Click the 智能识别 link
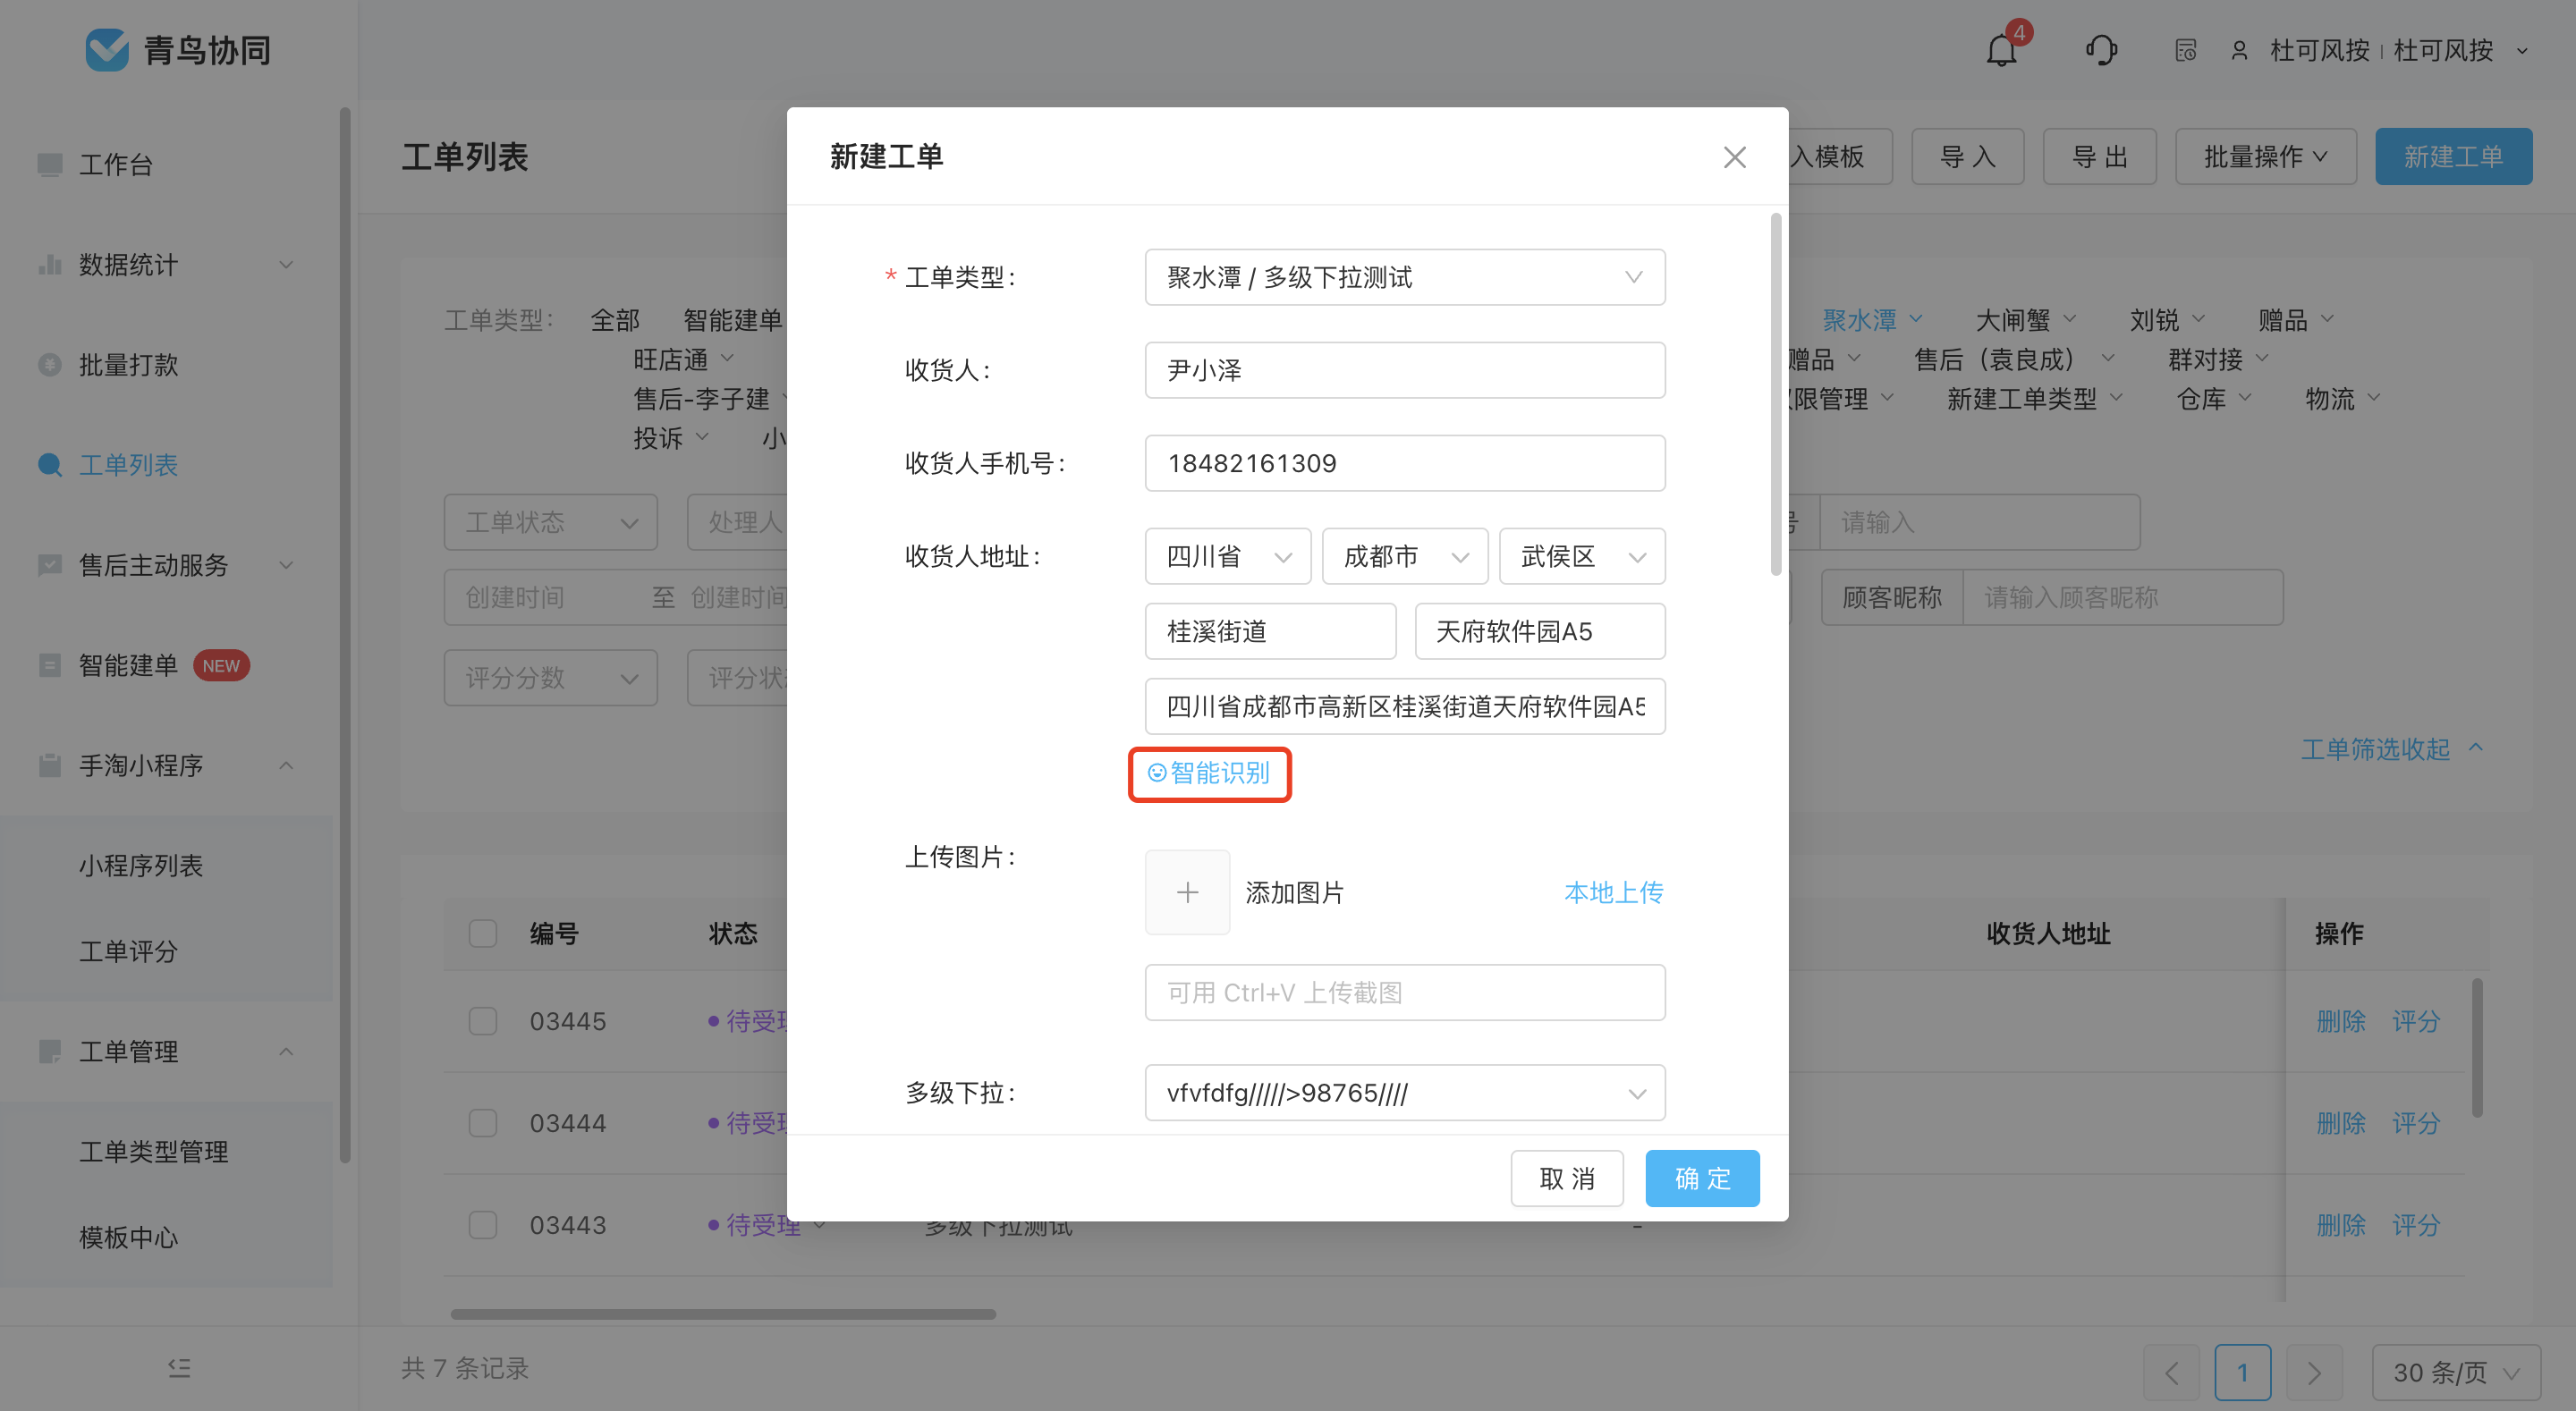This screenshot has height=1411, width=2576. pos(1209,773)
